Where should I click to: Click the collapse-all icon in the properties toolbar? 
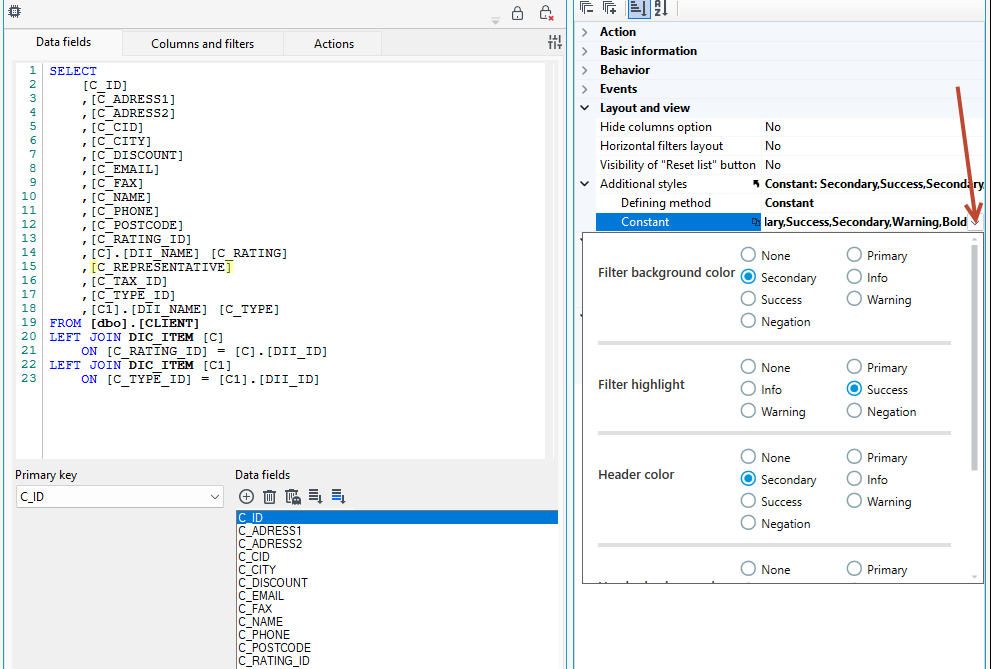click(x=587, y=8)
